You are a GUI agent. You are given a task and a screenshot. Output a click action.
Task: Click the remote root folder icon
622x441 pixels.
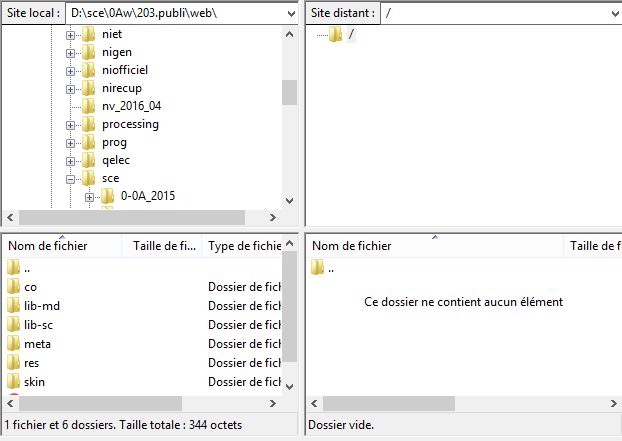(x=335, y=35)
